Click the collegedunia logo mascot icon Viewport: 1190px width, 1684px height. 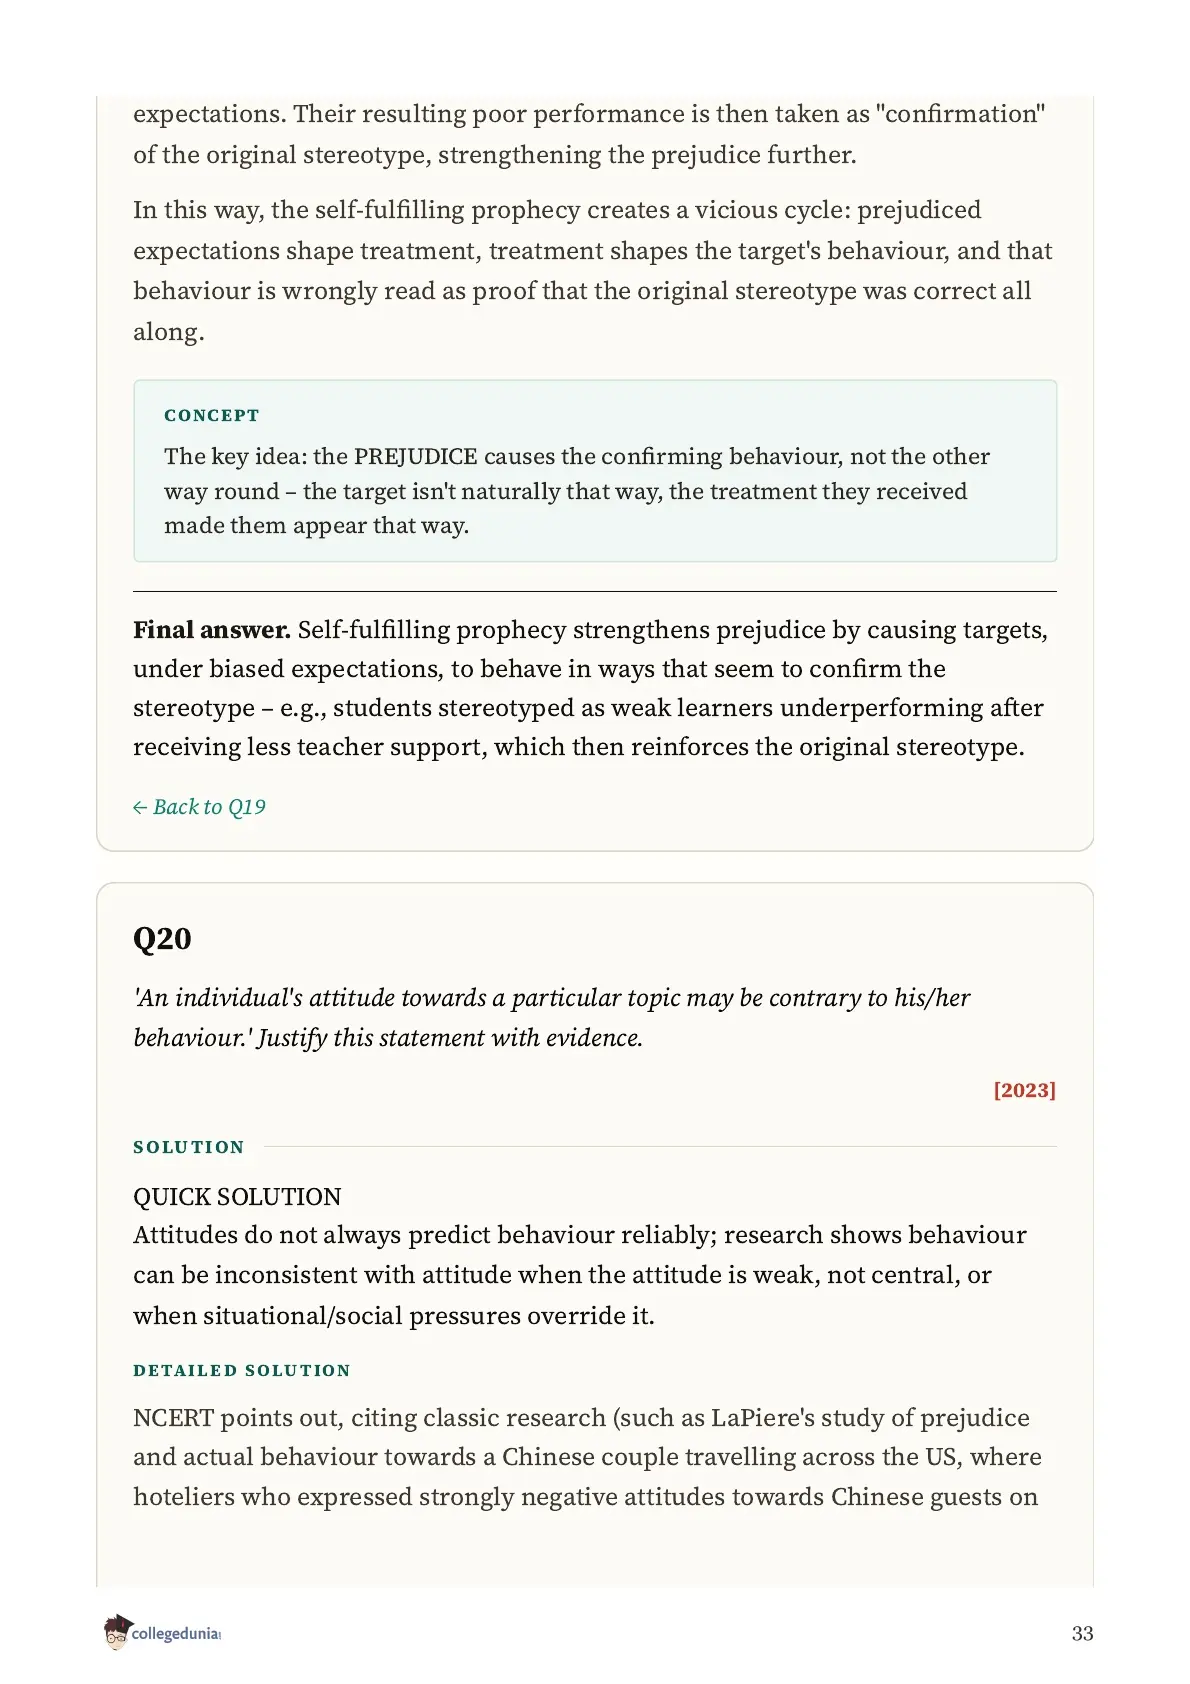click(x=117, y=1632)
